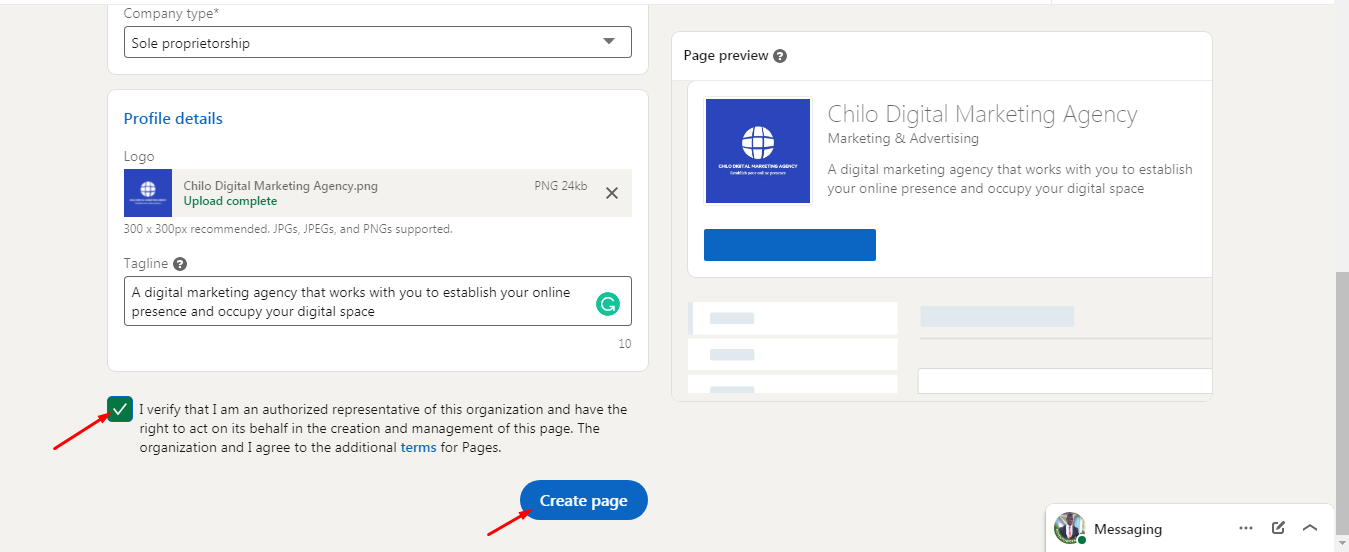Compose a new message icon

point(1278,528)
